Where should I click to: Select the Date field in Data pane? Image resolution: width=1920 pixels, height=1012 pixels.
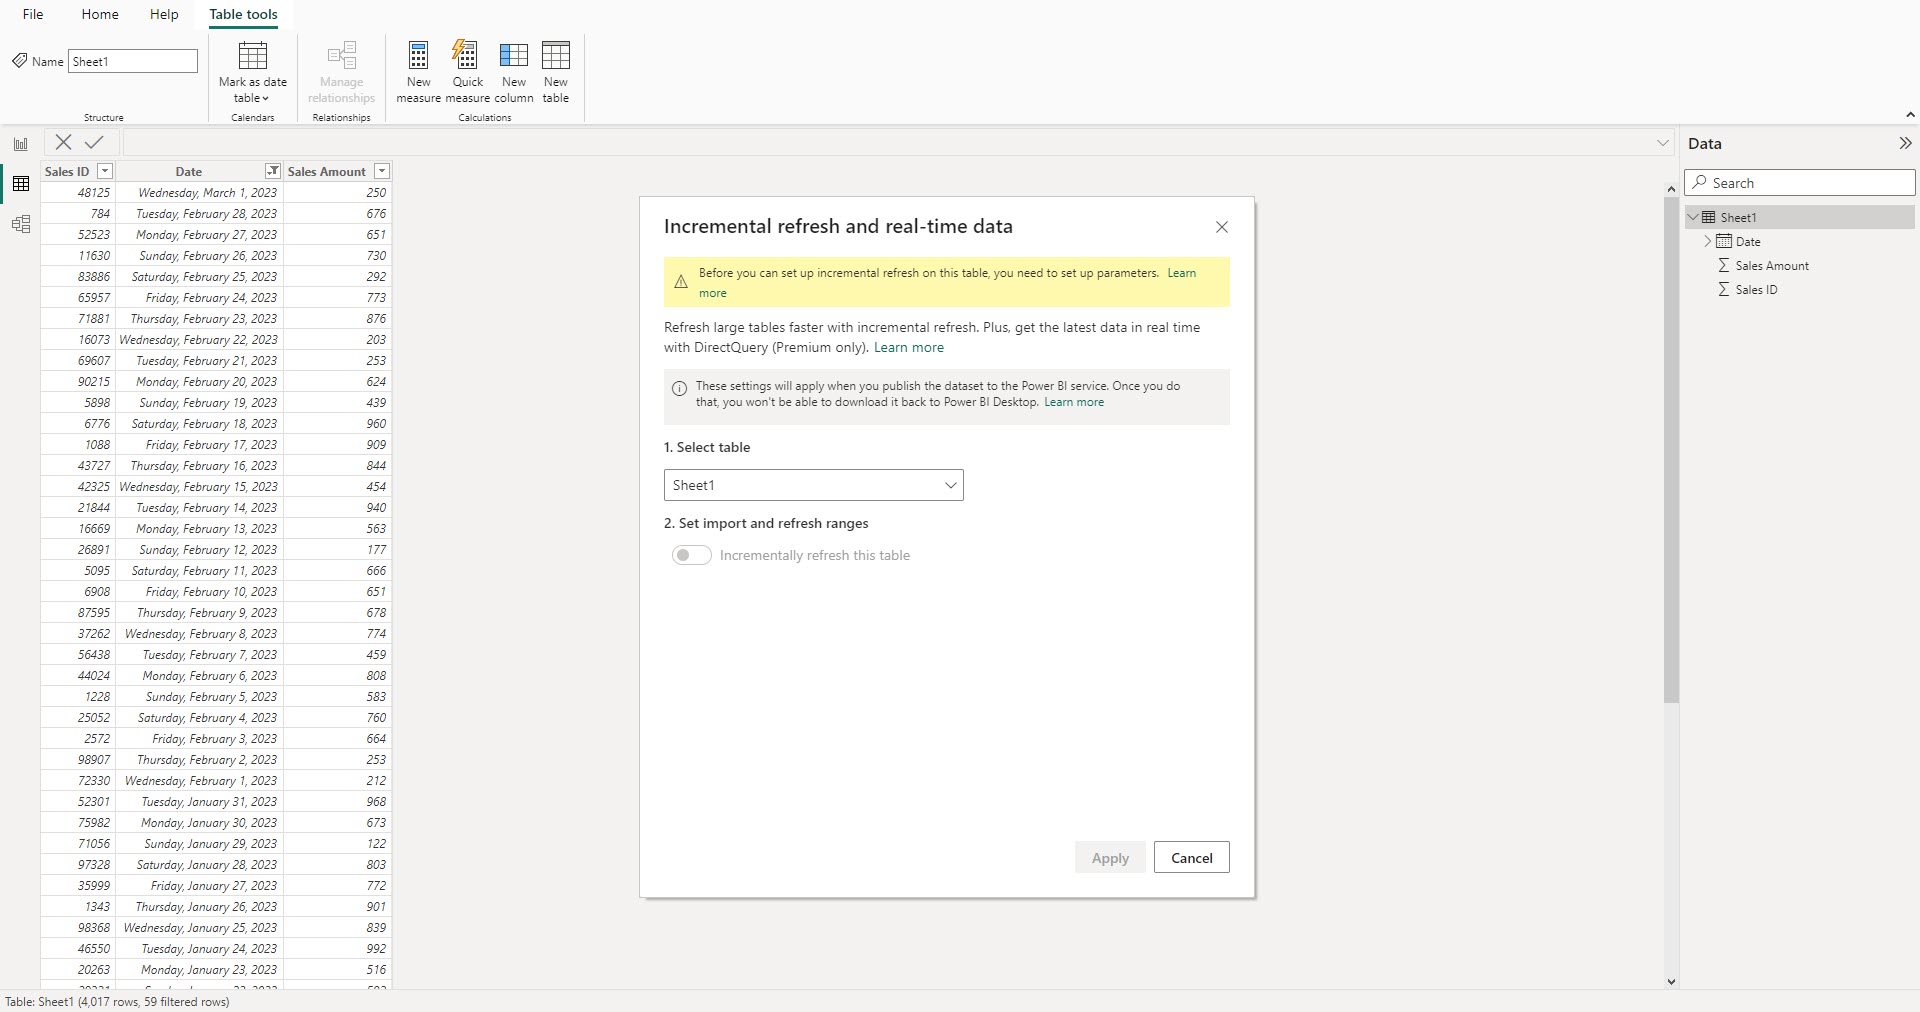(1748, 241)
